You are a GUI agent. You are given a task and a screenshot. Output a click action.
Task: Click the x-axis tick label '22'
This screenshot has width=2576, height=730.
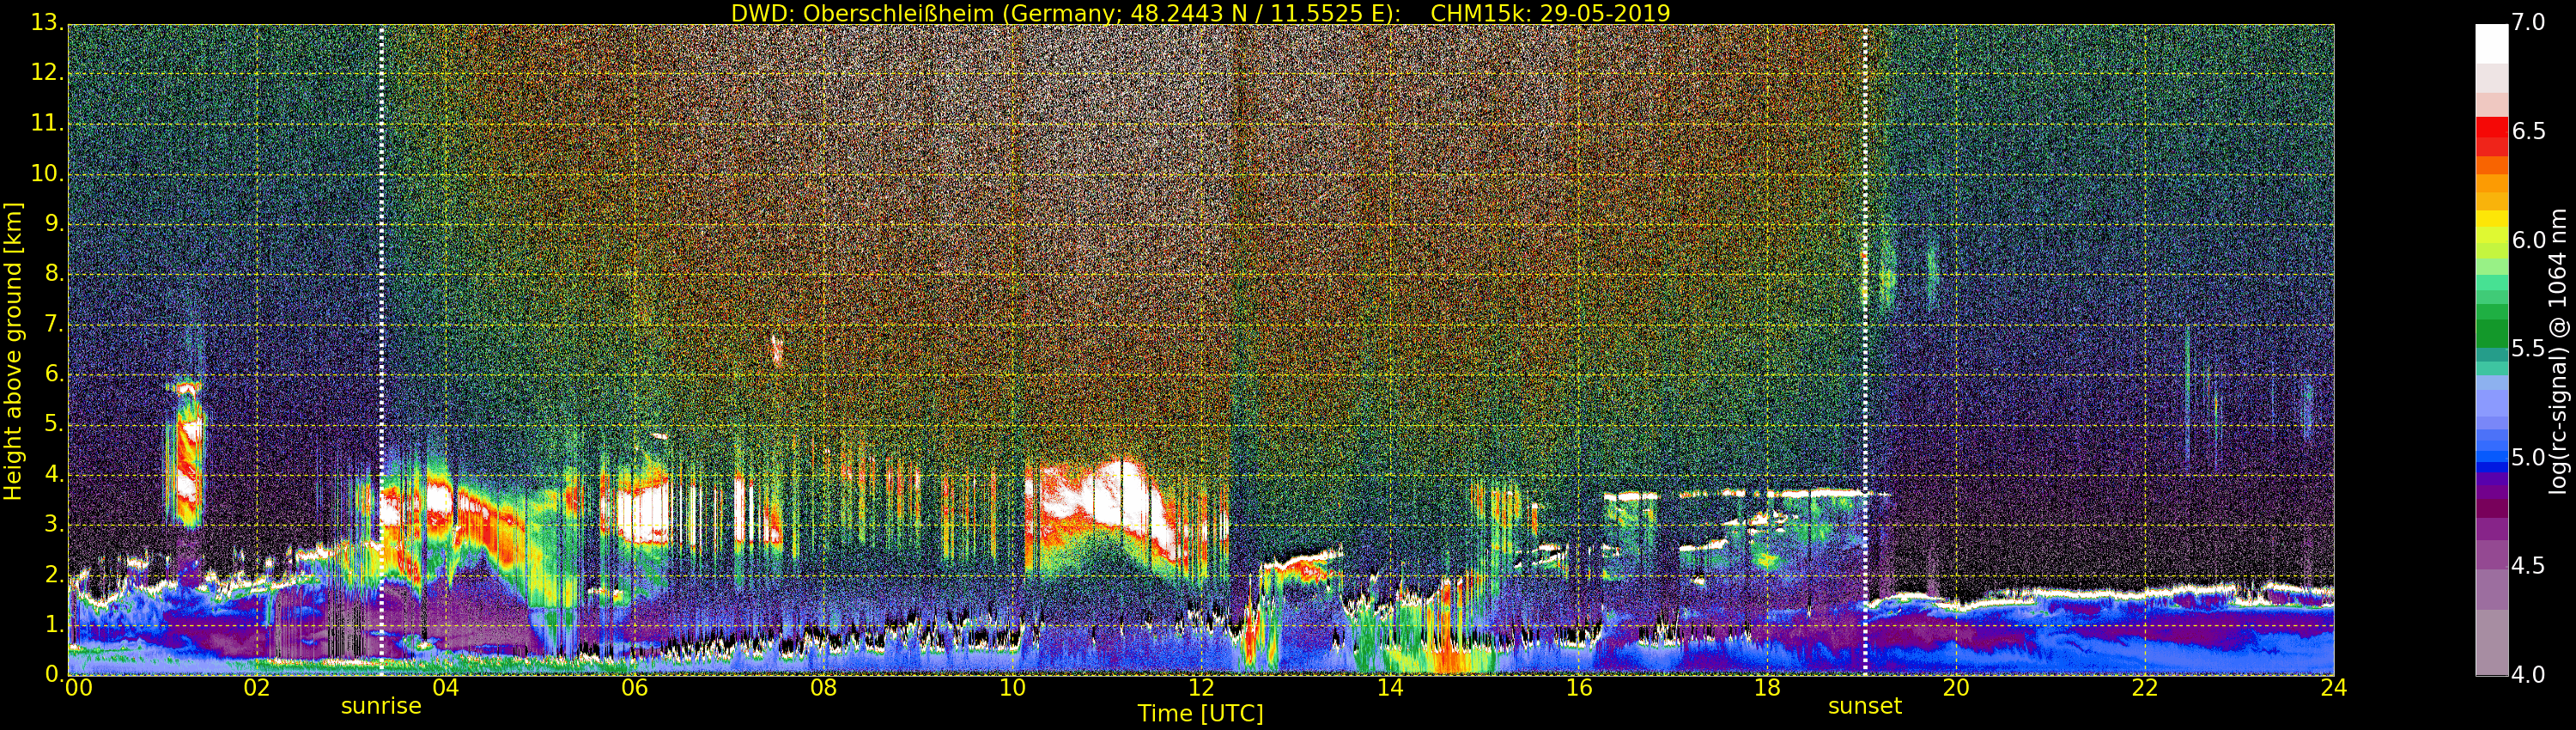click(x=2145, y=688)
